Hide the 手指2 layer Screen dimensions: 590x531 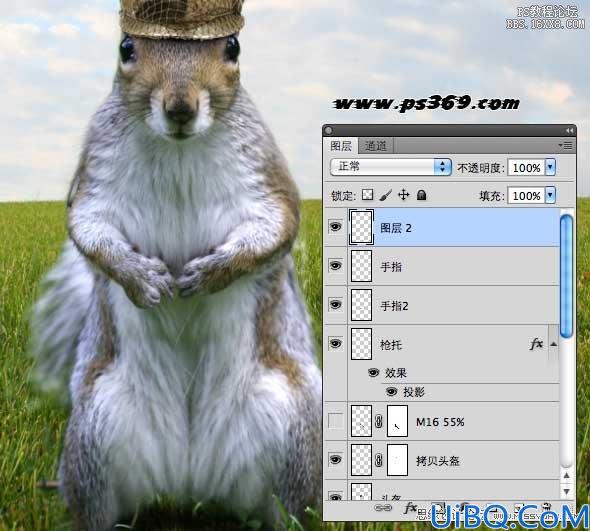coord(335,304)
